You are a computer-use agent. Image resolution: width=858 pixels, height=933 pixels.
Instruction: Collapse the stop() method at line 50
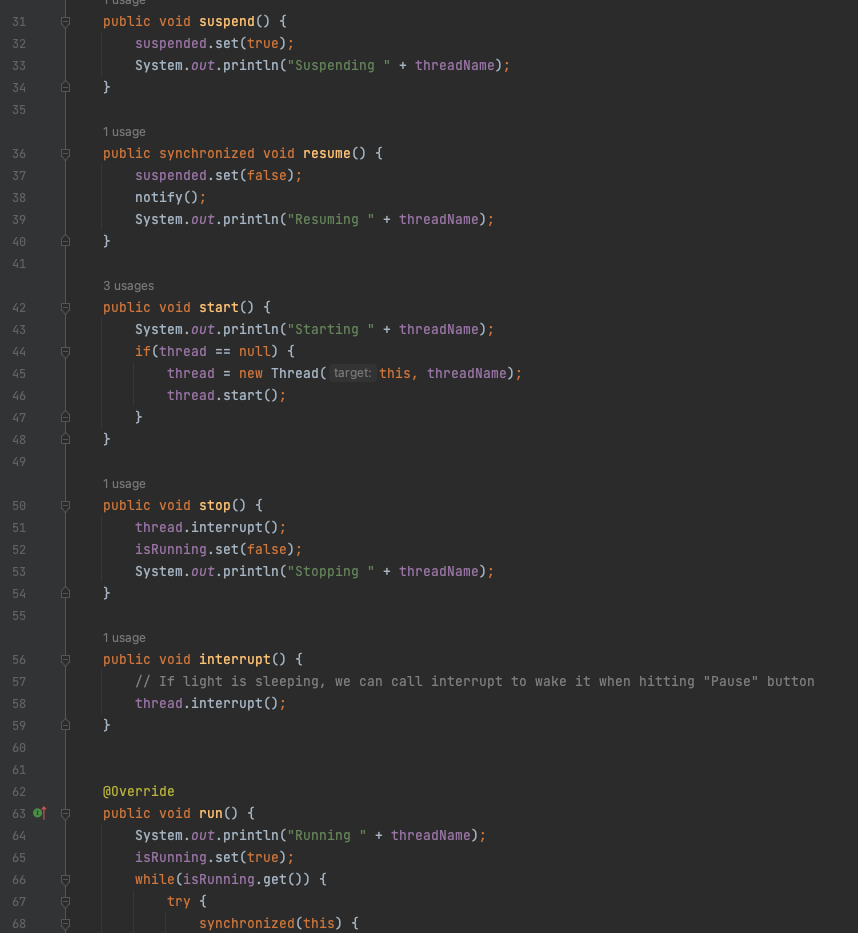[x=65, y=506]
